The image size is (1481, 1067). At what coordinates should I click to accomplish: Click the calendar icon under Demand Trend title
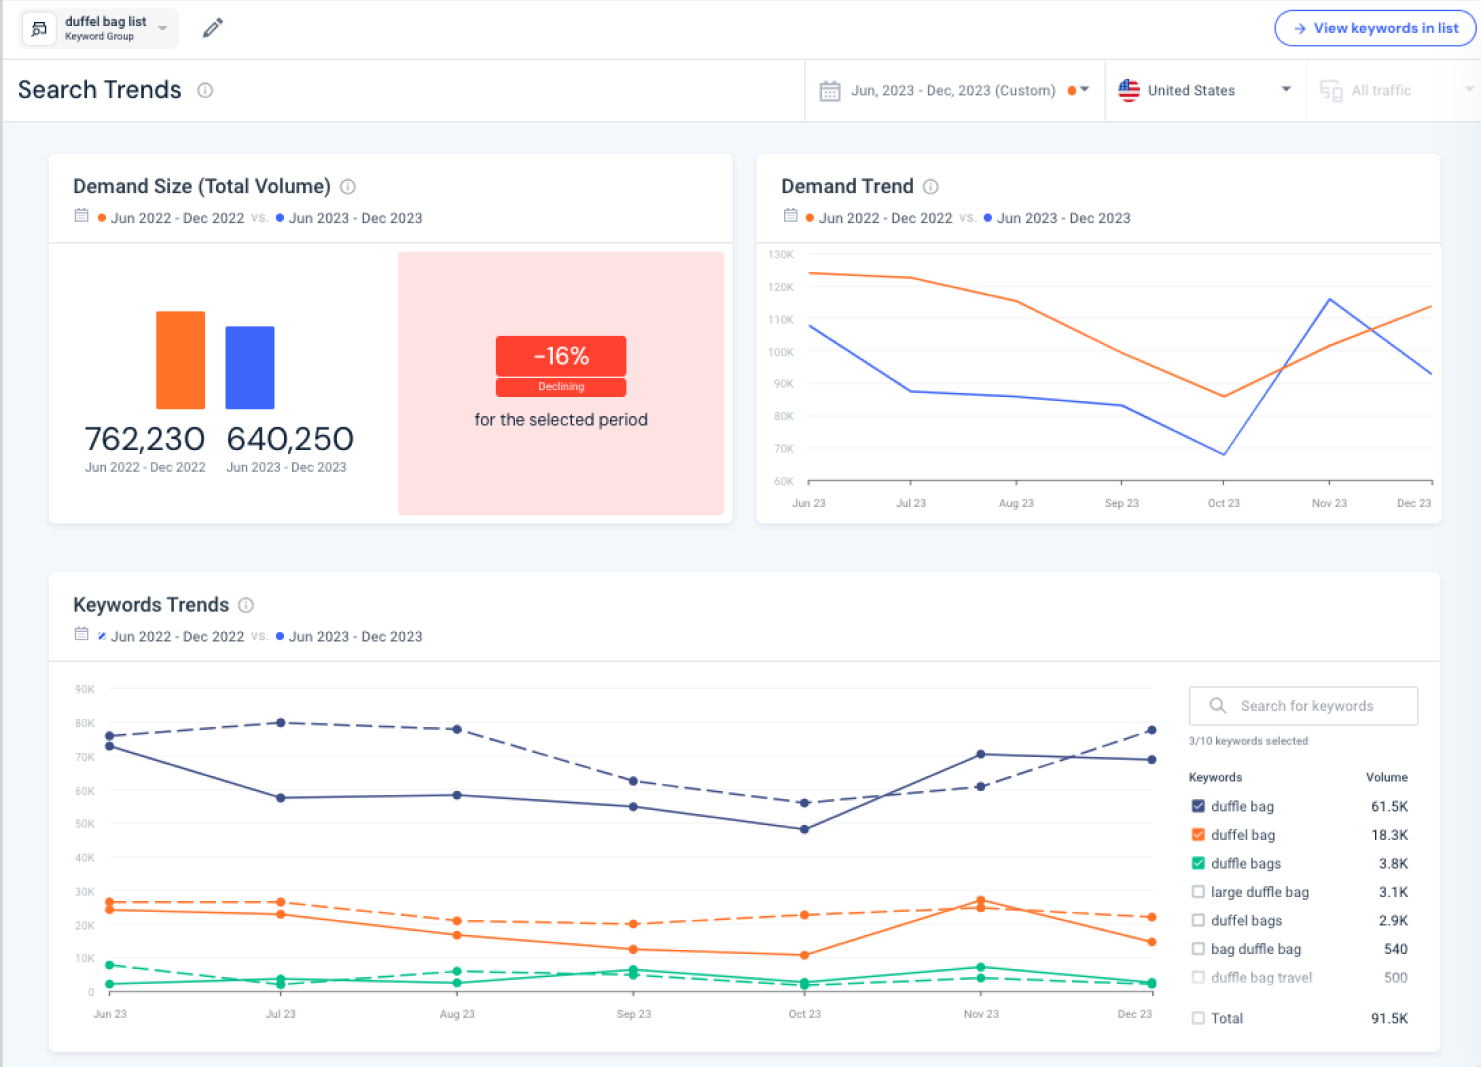coord(790,216)
